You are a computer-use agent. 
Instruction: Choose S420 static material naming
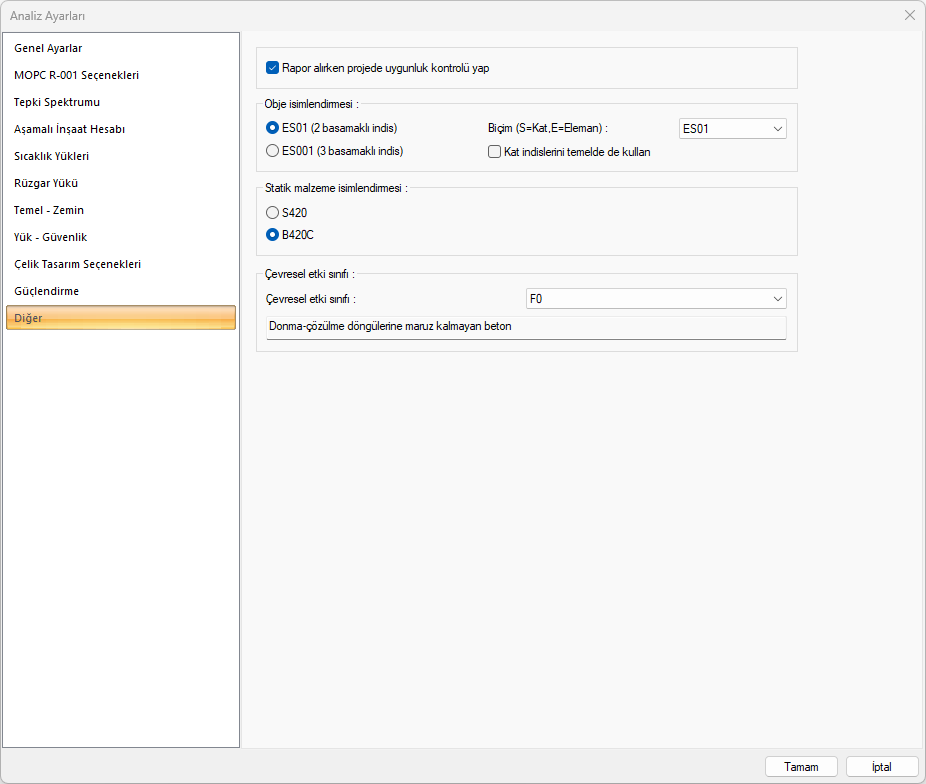pos(272,212)
